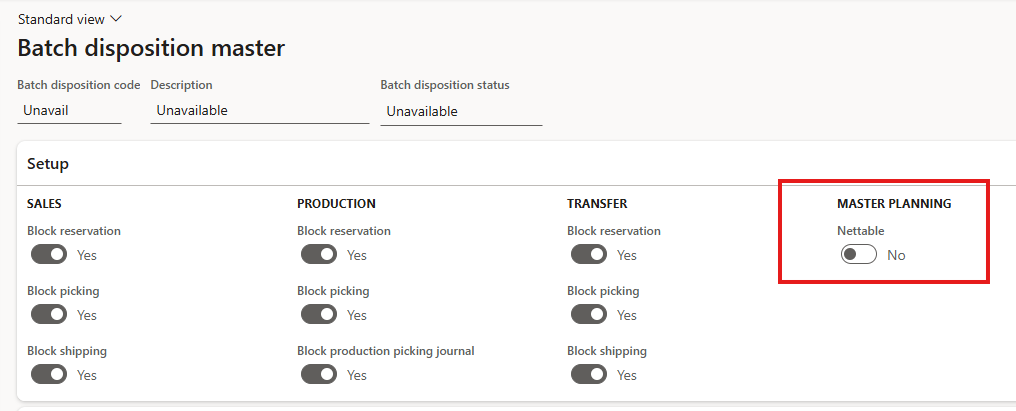Image resolution: width=1016 pixels, height=411 pixels.
Task: Turn off Transfer Block shipping
Action: pos(589,375)
